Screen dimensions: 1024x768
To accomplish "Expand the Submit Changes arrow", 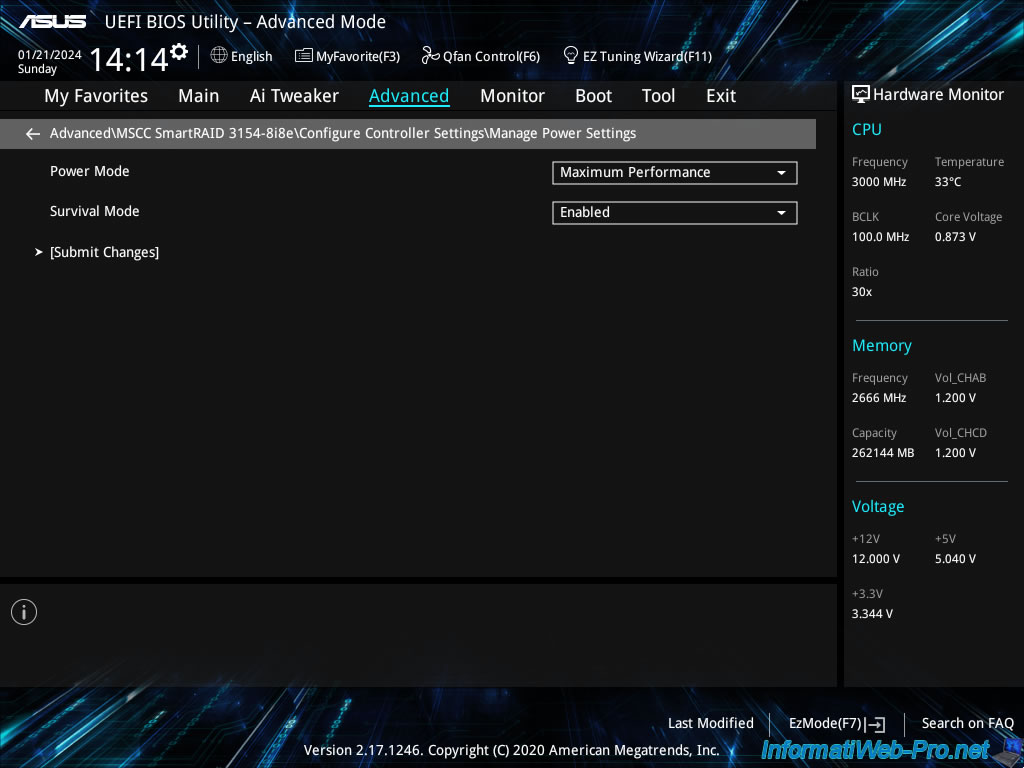I will 39,252.
